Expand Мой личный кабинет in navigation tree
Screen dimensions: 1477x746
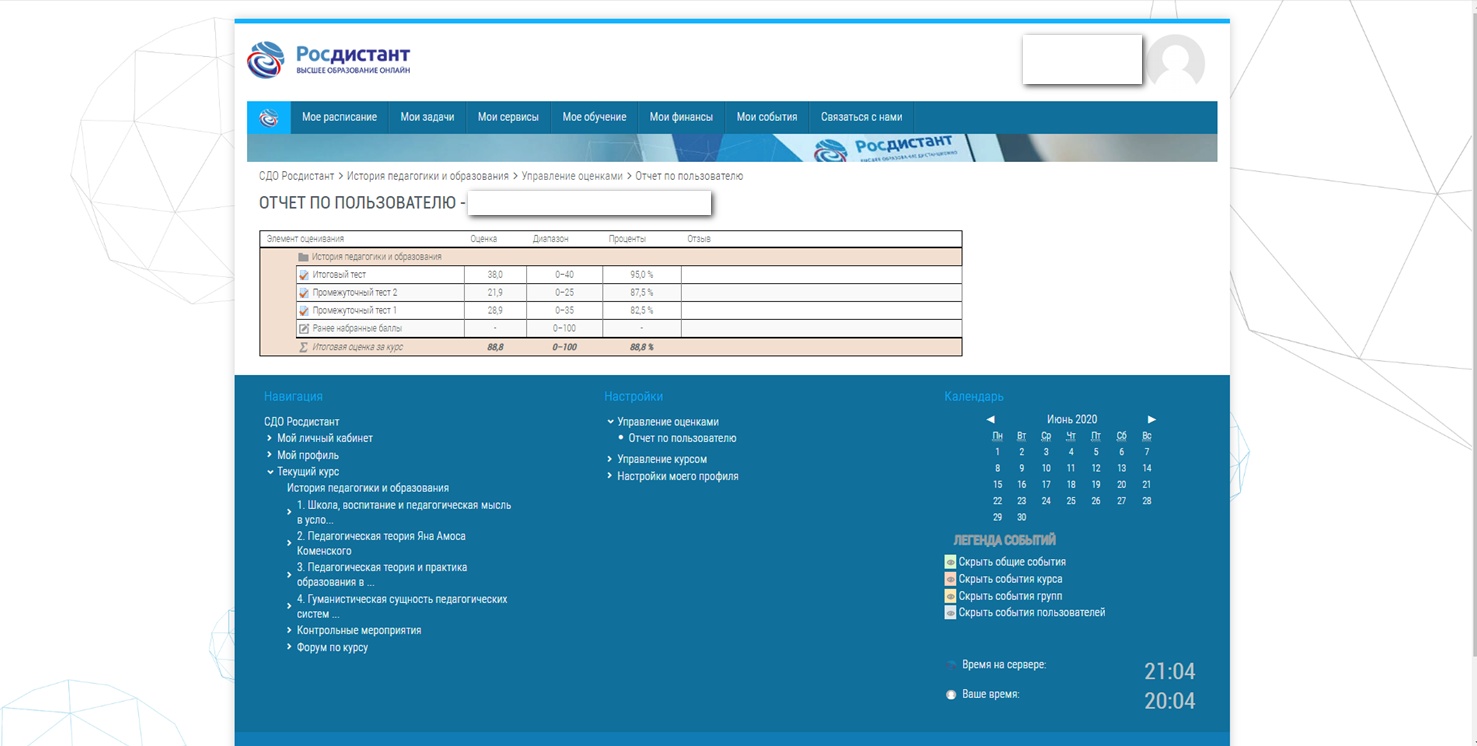pos(269,438)
